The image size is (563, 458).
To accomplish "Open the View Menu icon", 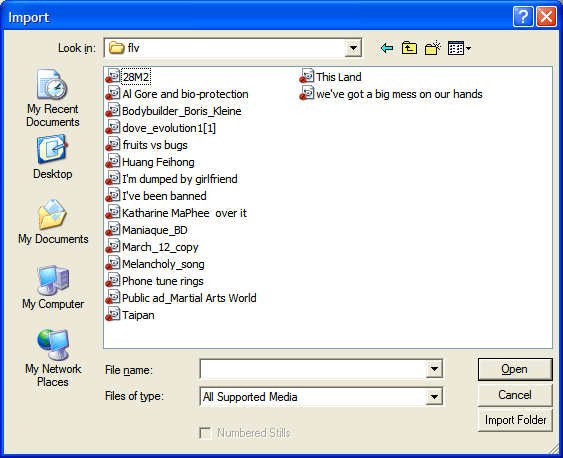I will 459,48.
